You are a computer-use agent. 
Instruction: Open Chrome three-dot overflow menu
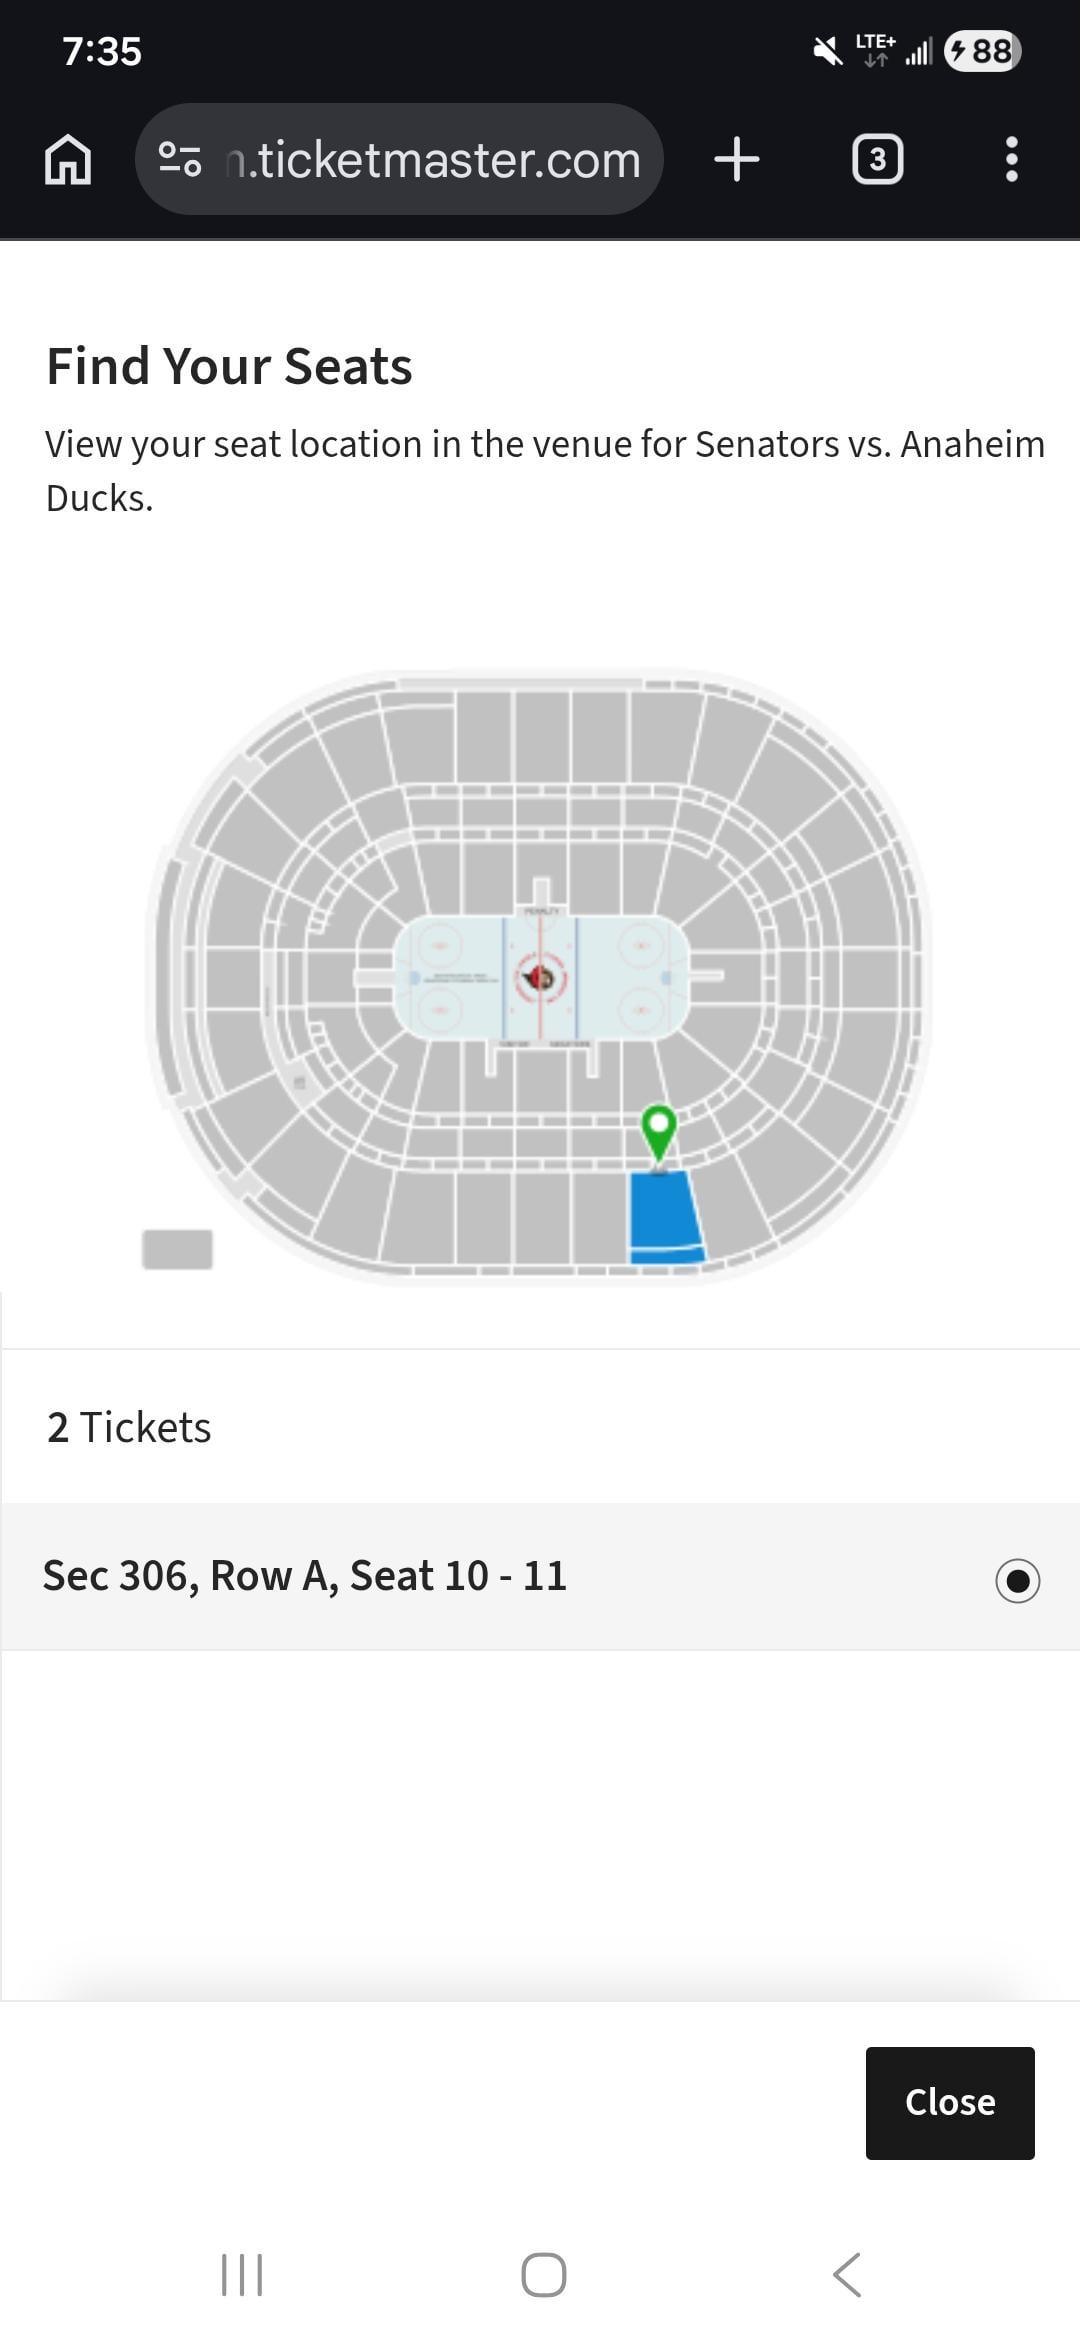click(x=1011, y=160)
